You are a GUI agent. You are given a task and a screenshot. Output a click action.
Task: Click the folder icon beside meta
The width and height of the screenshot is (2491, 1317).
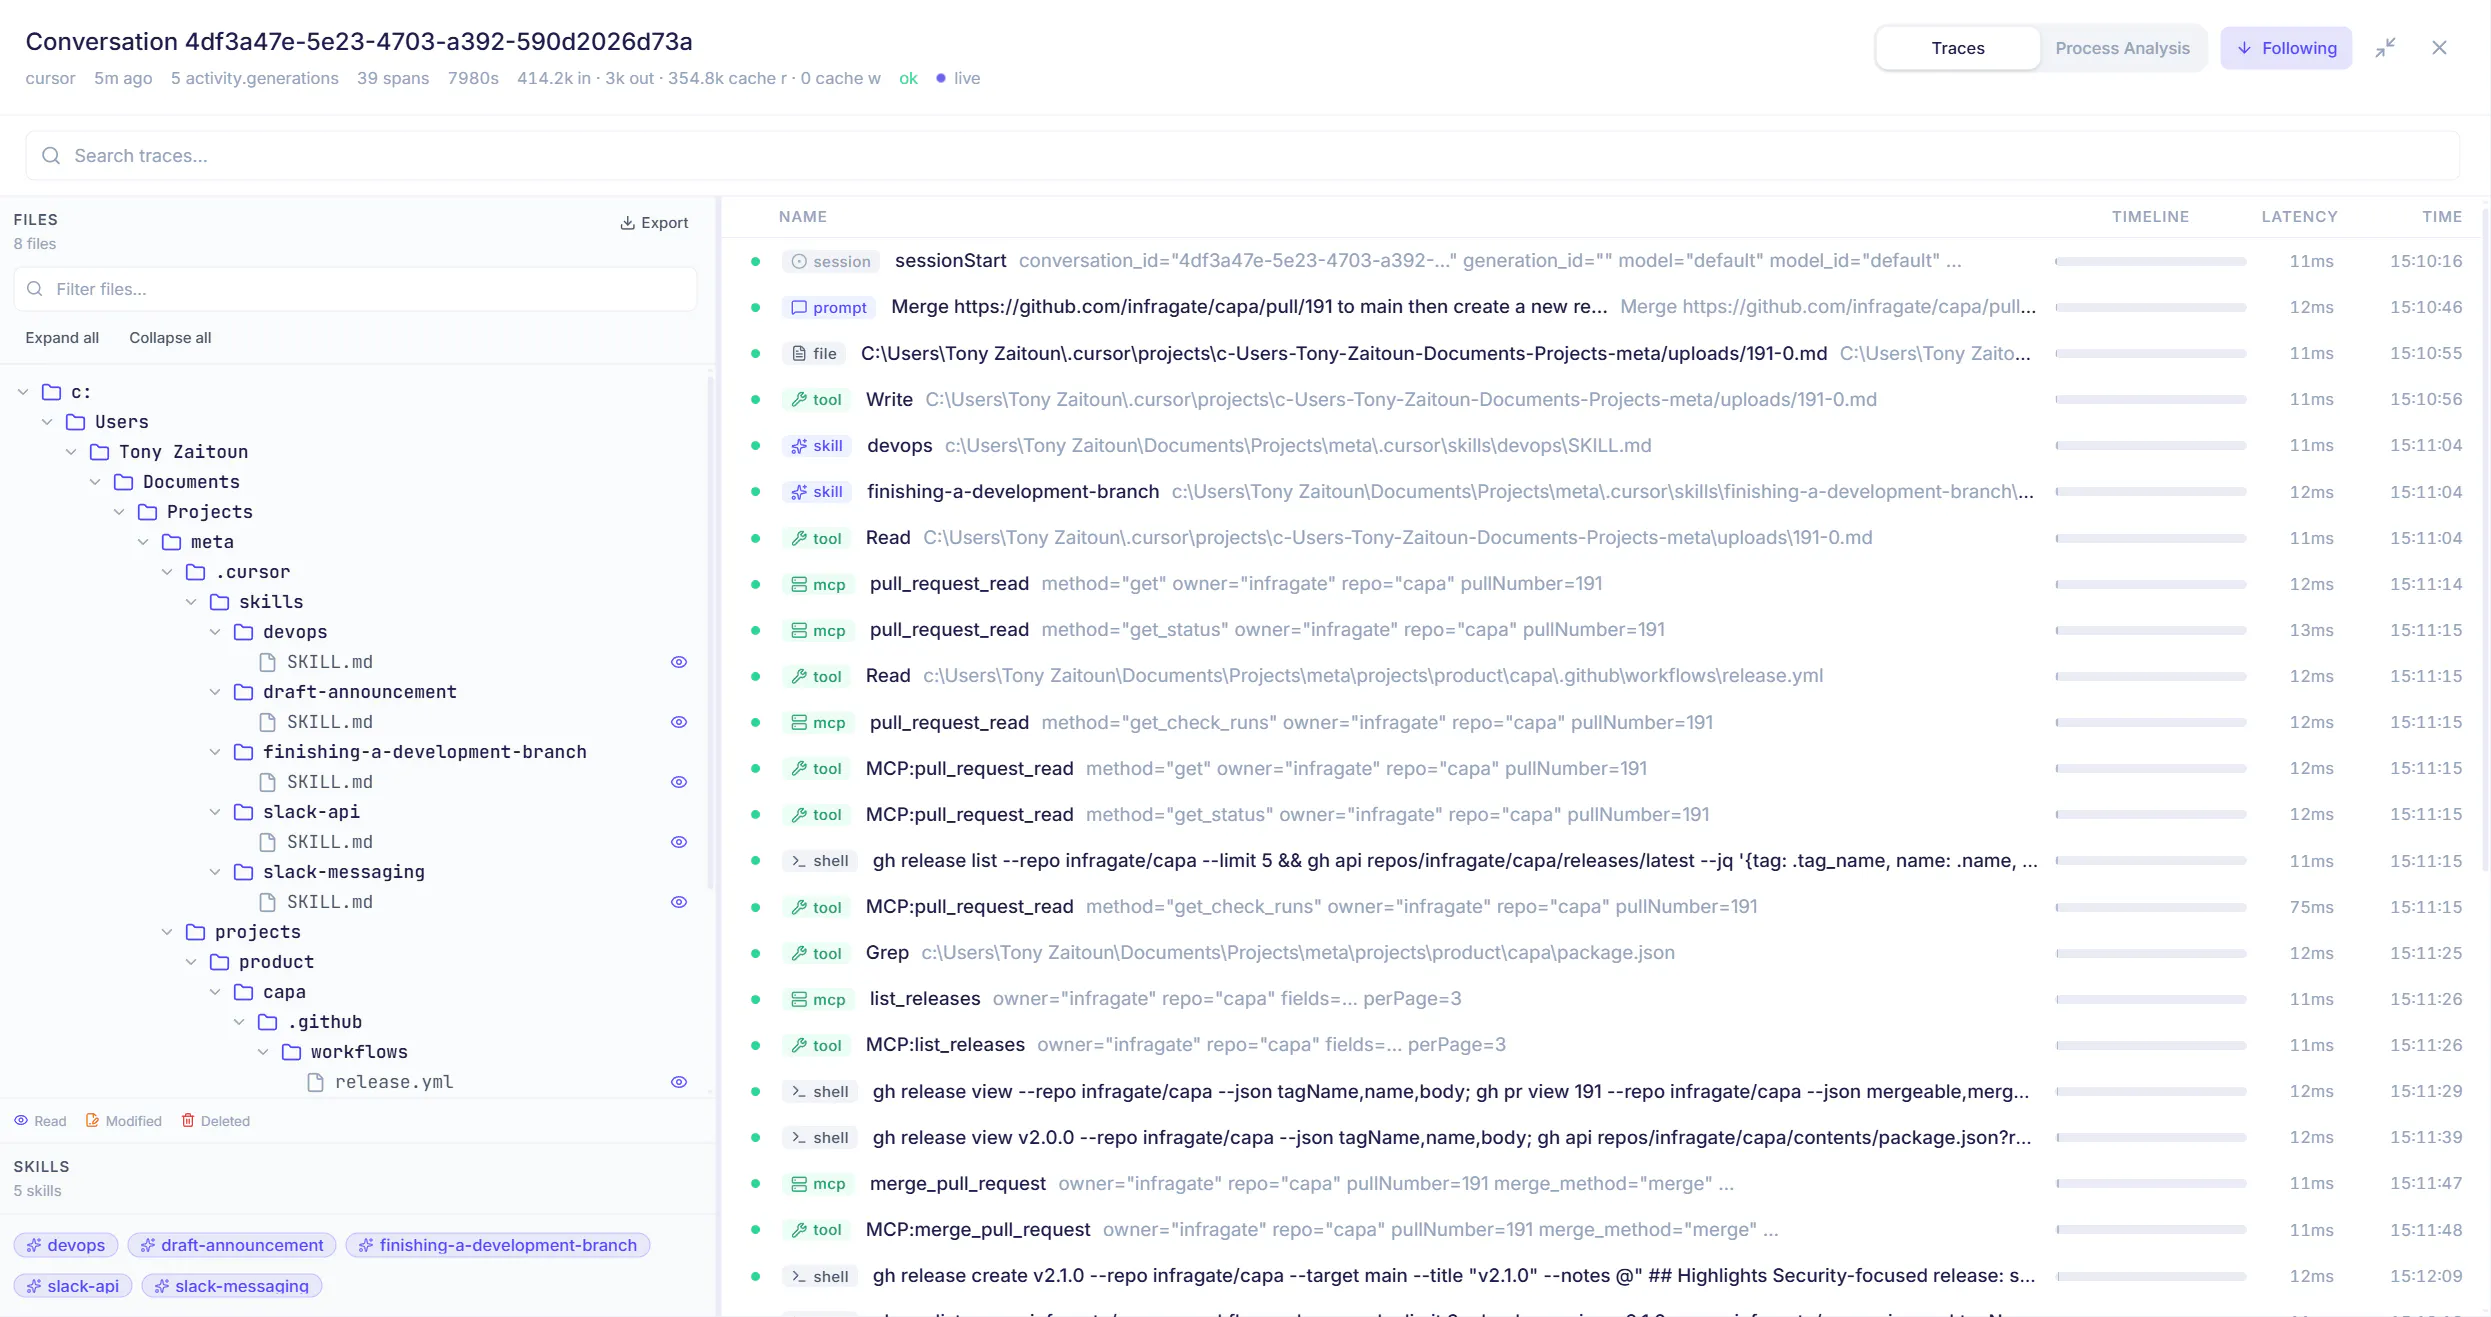(171, 542)
